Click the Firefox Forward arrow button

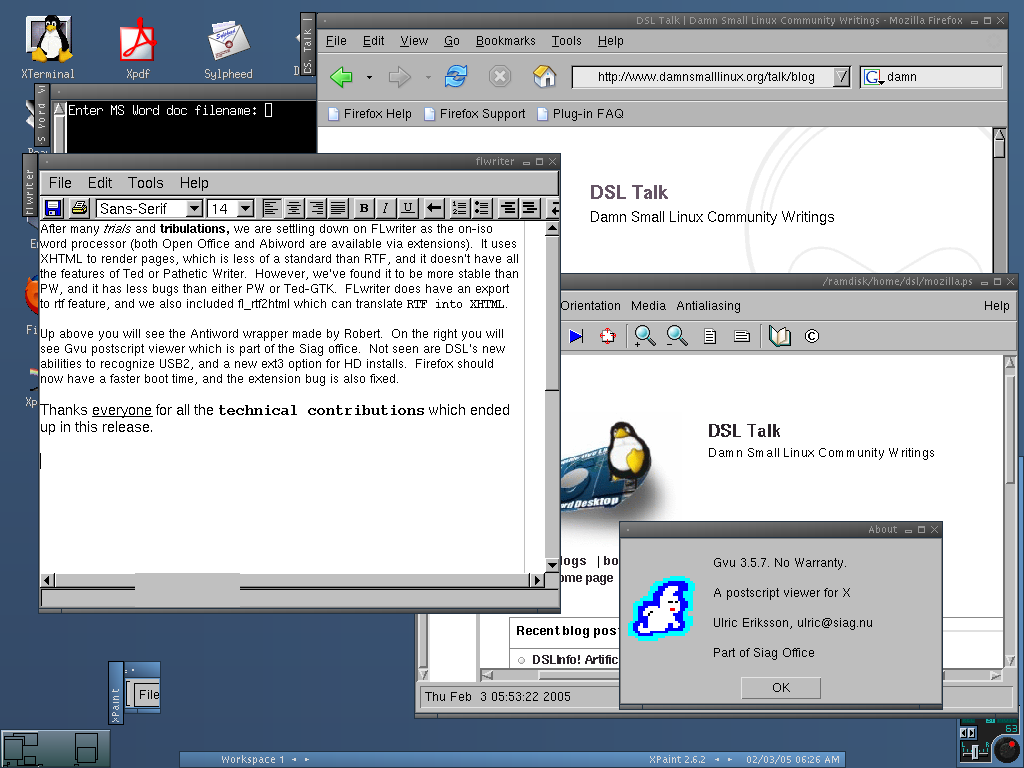click(399, 77)
